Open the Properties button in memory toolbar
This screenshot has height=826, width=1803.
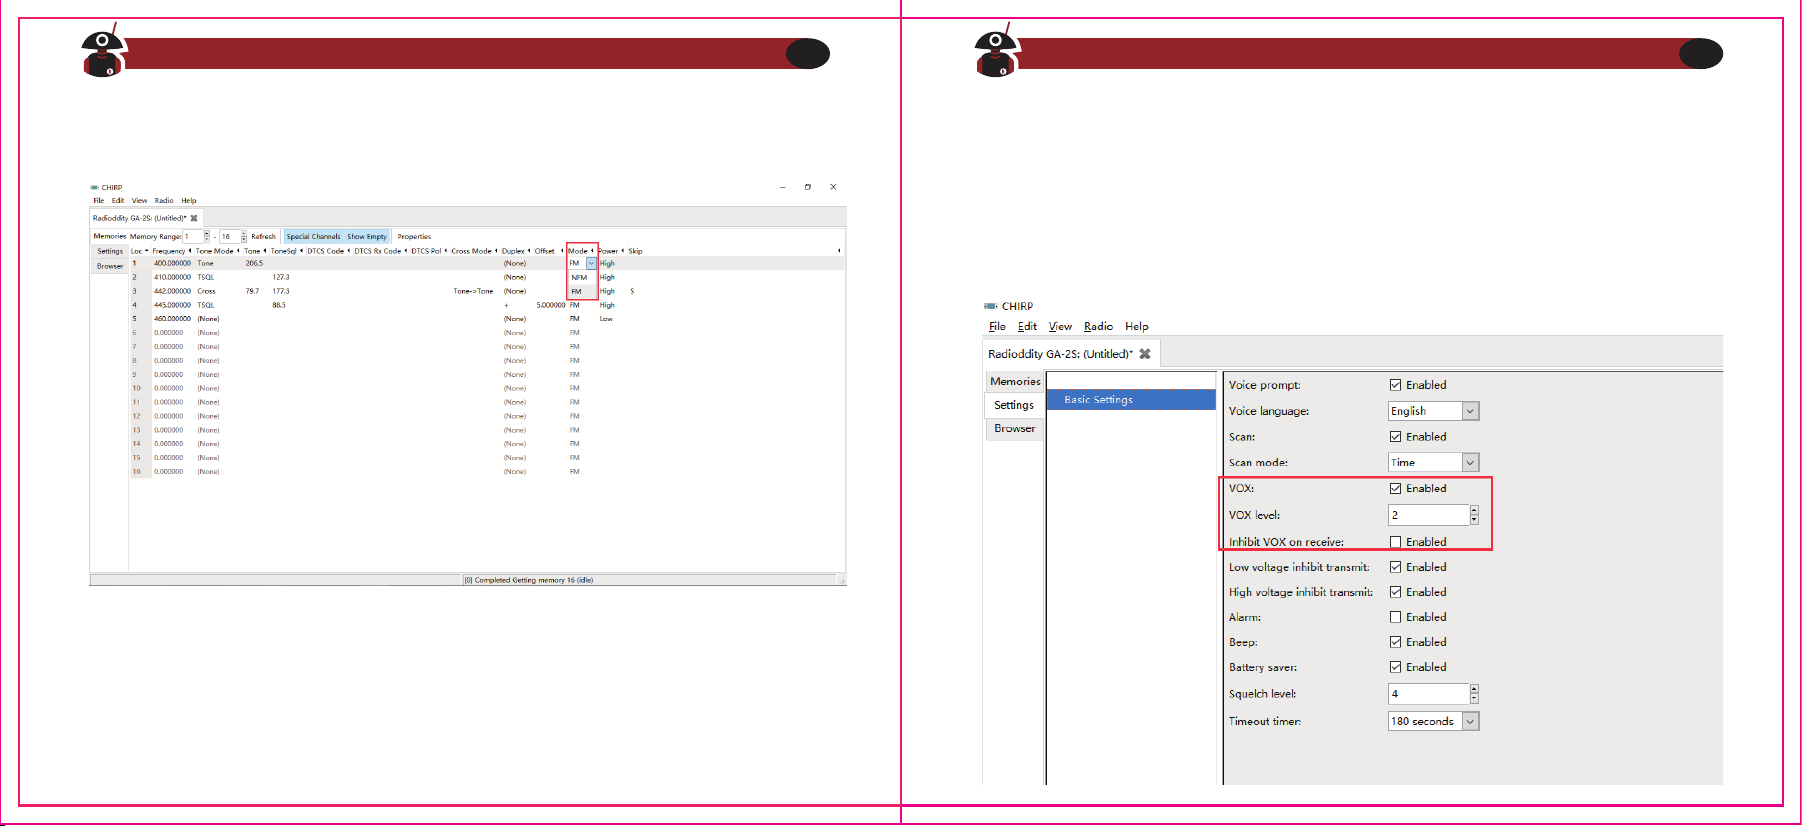[414, 237]
